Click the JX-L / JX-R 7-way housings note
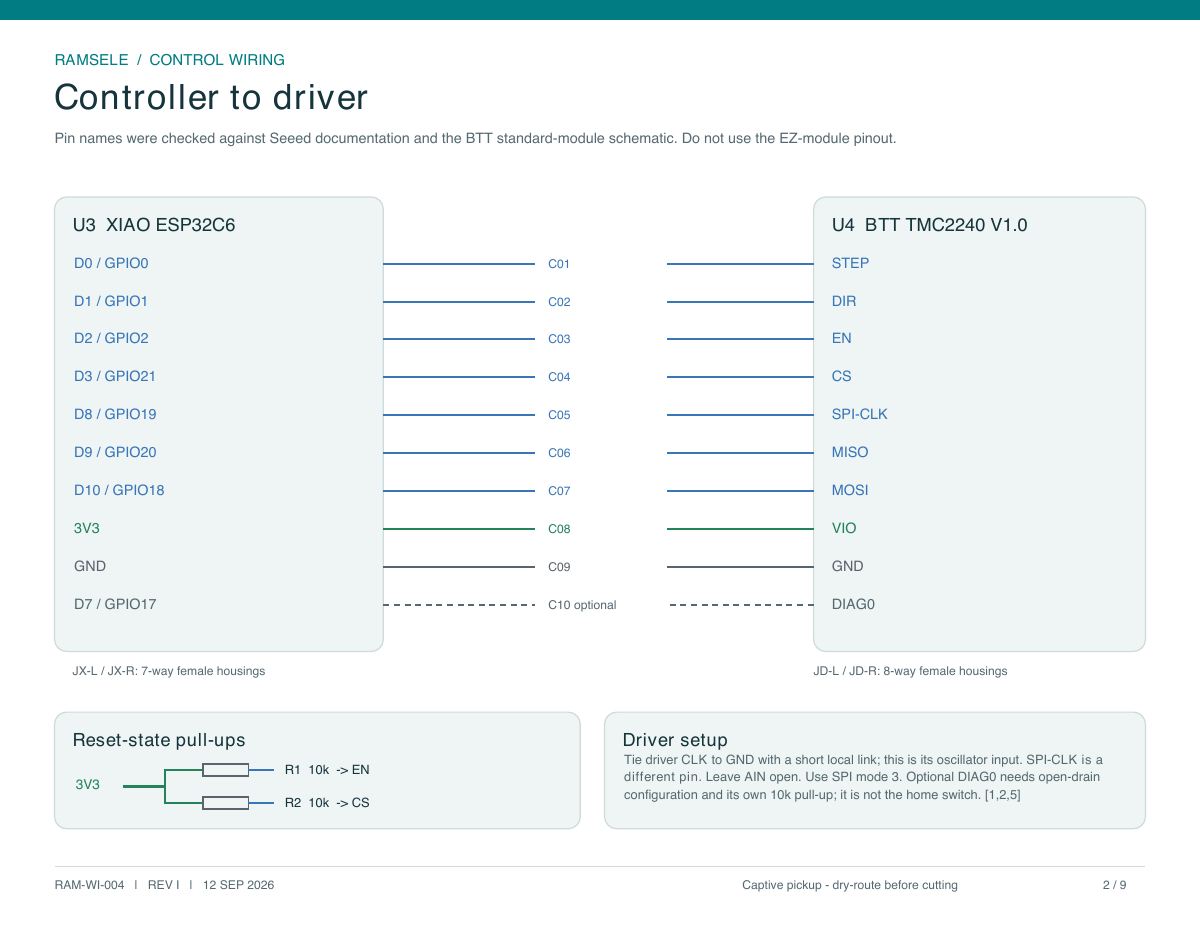Screen dimensions: 1200x928 [x=169, y=671]
